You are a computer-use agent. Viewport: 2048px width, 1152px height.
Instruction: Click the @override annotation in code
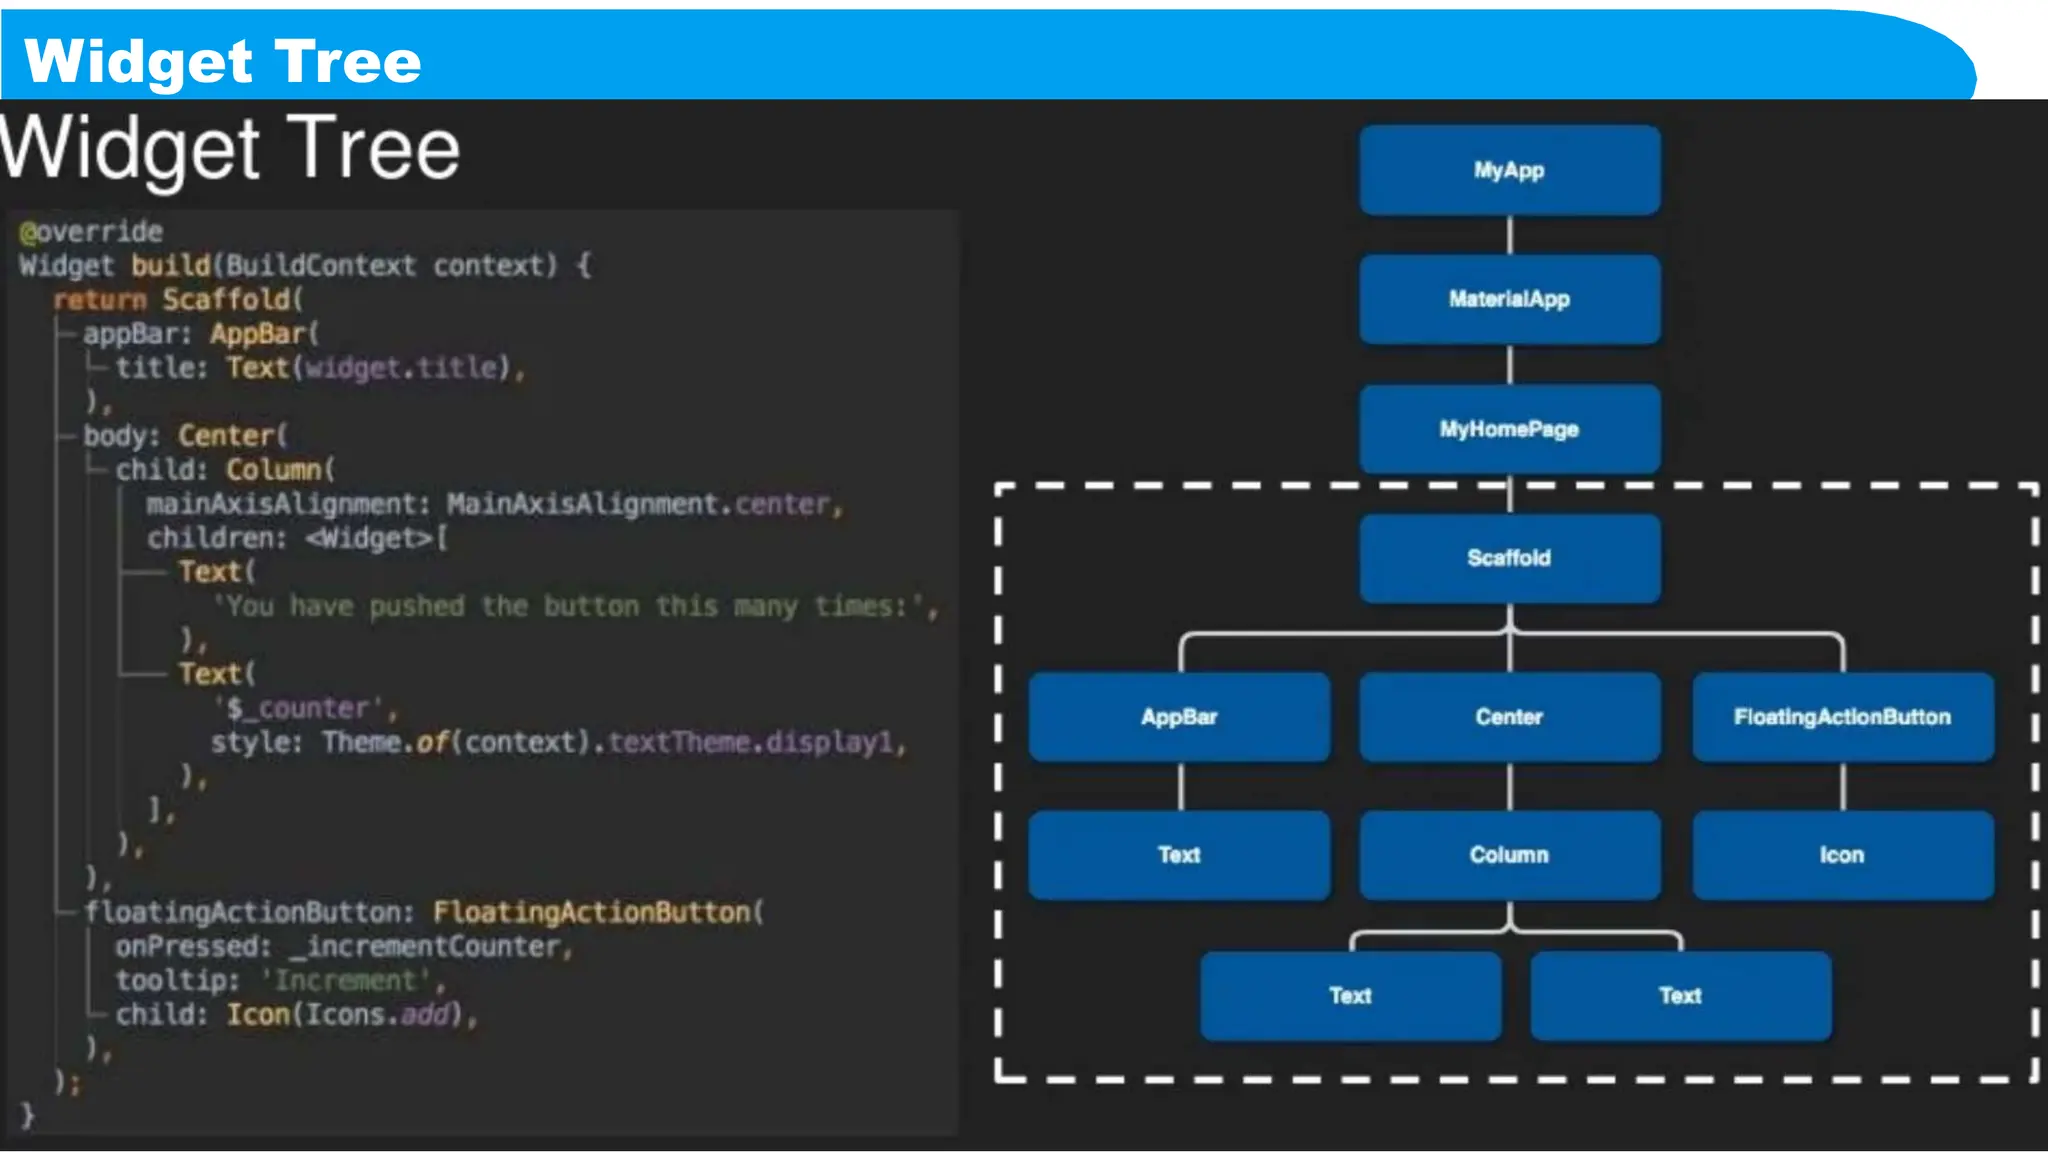click(x=91, y=232)
